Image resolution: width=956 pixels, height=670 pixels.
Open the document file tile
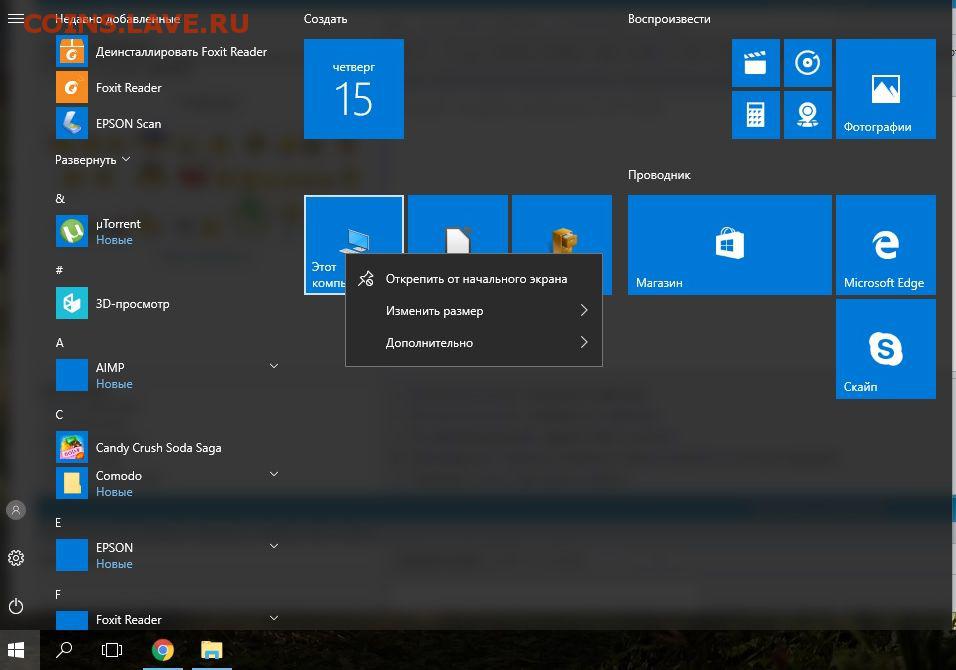pyautogui.click(x=458, y=224)
